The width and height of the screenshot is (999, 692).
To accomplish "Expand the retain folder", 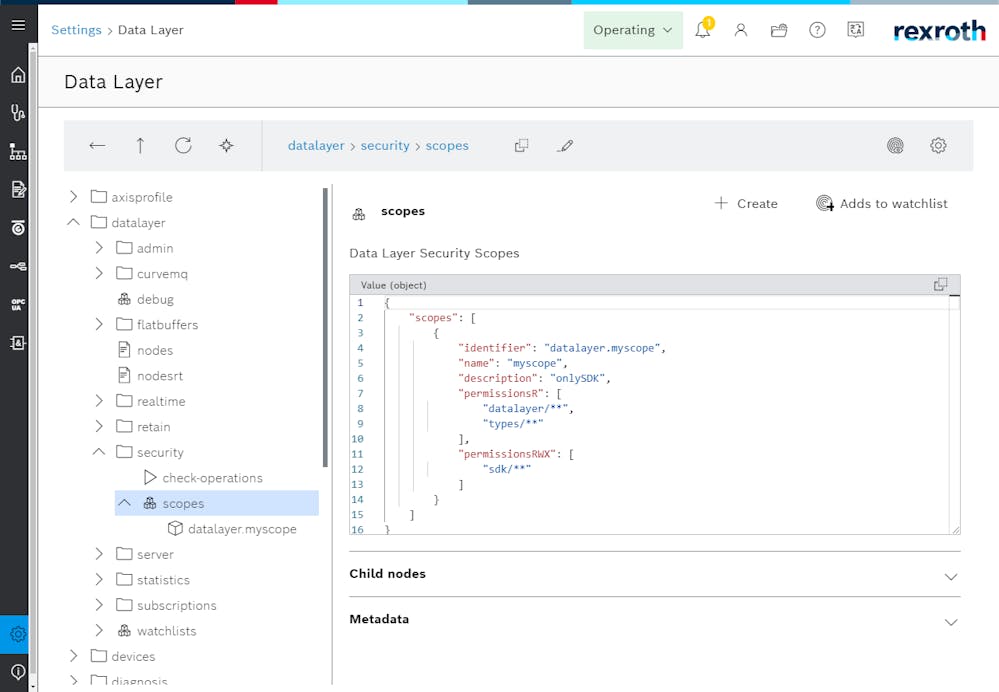I will click(x=99, y=426).
